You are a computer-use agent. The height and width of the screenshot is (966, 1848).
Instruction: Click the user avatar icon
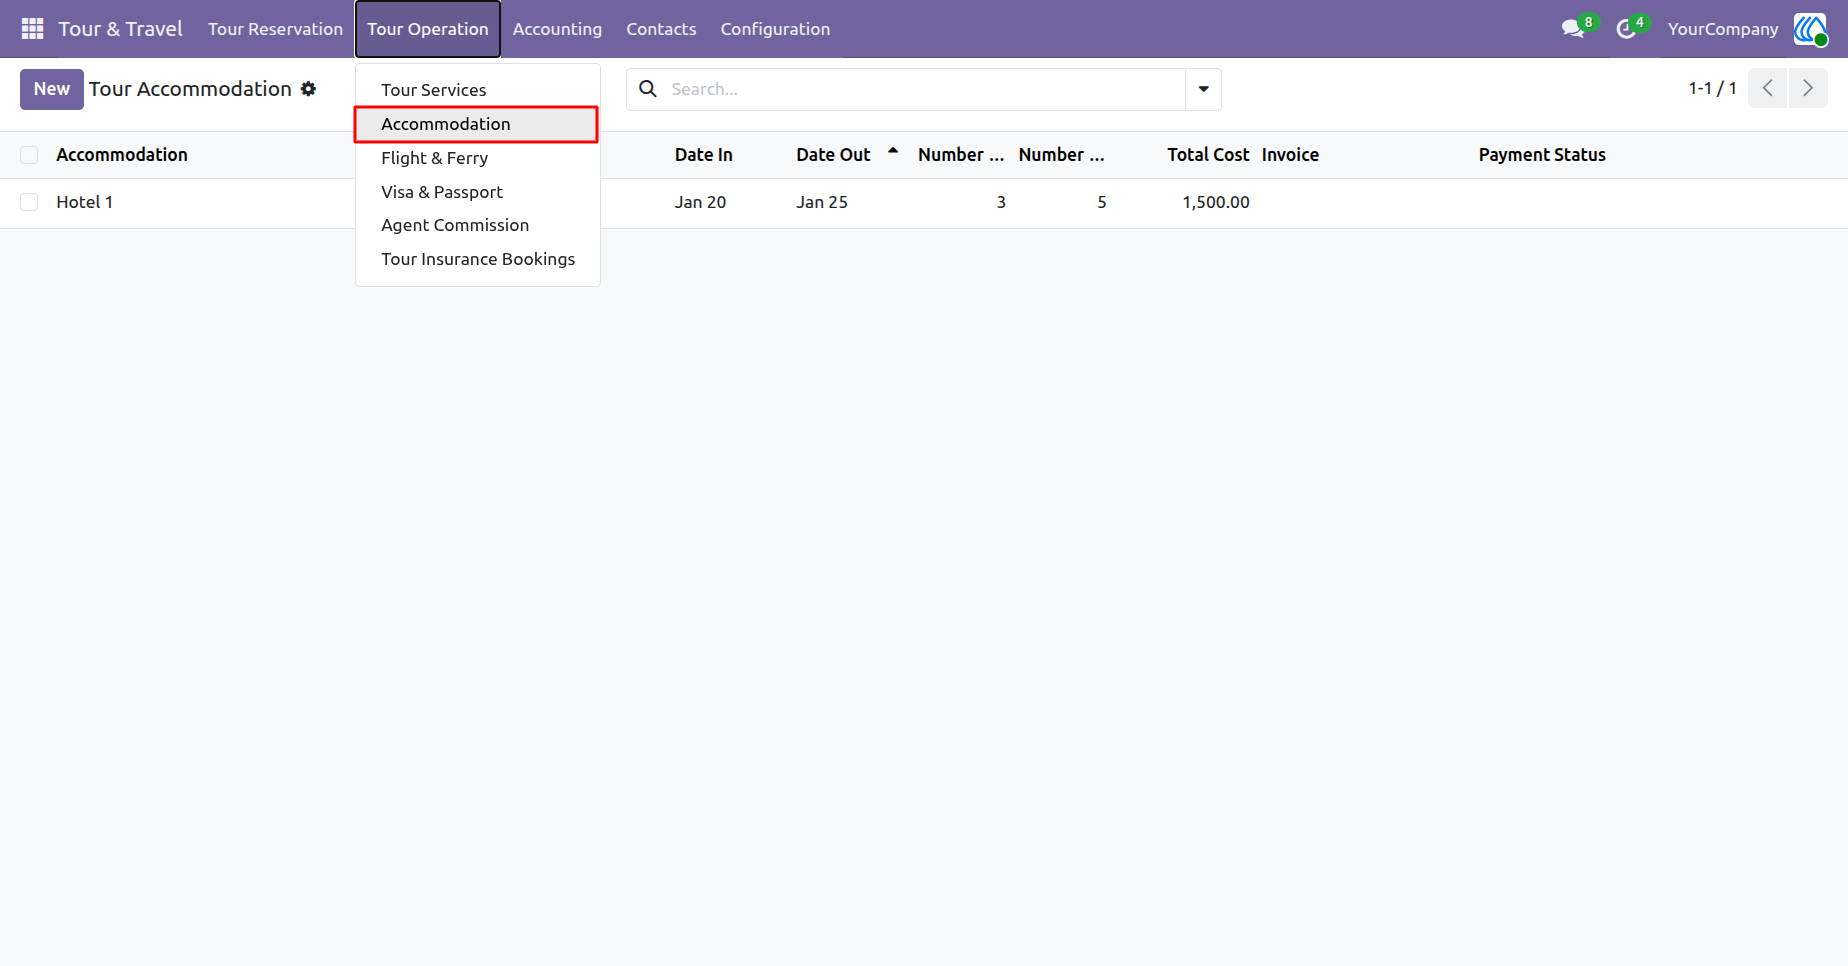(x=1810, y=29)
